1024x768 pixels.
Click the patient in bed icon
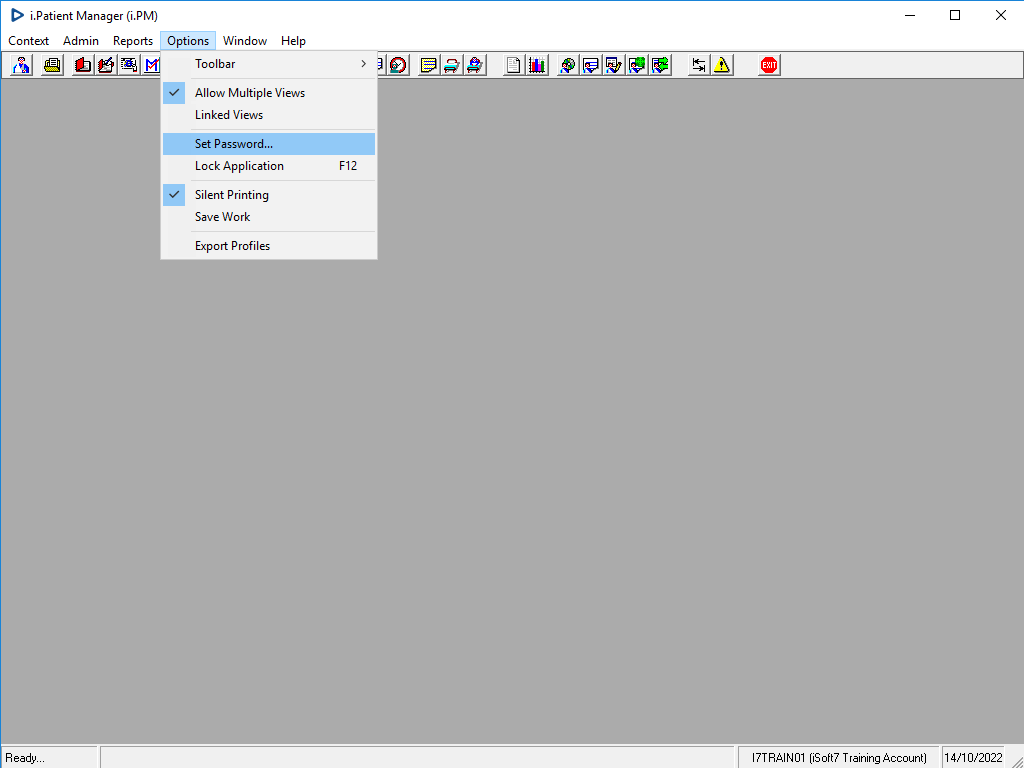click(475, 65)
